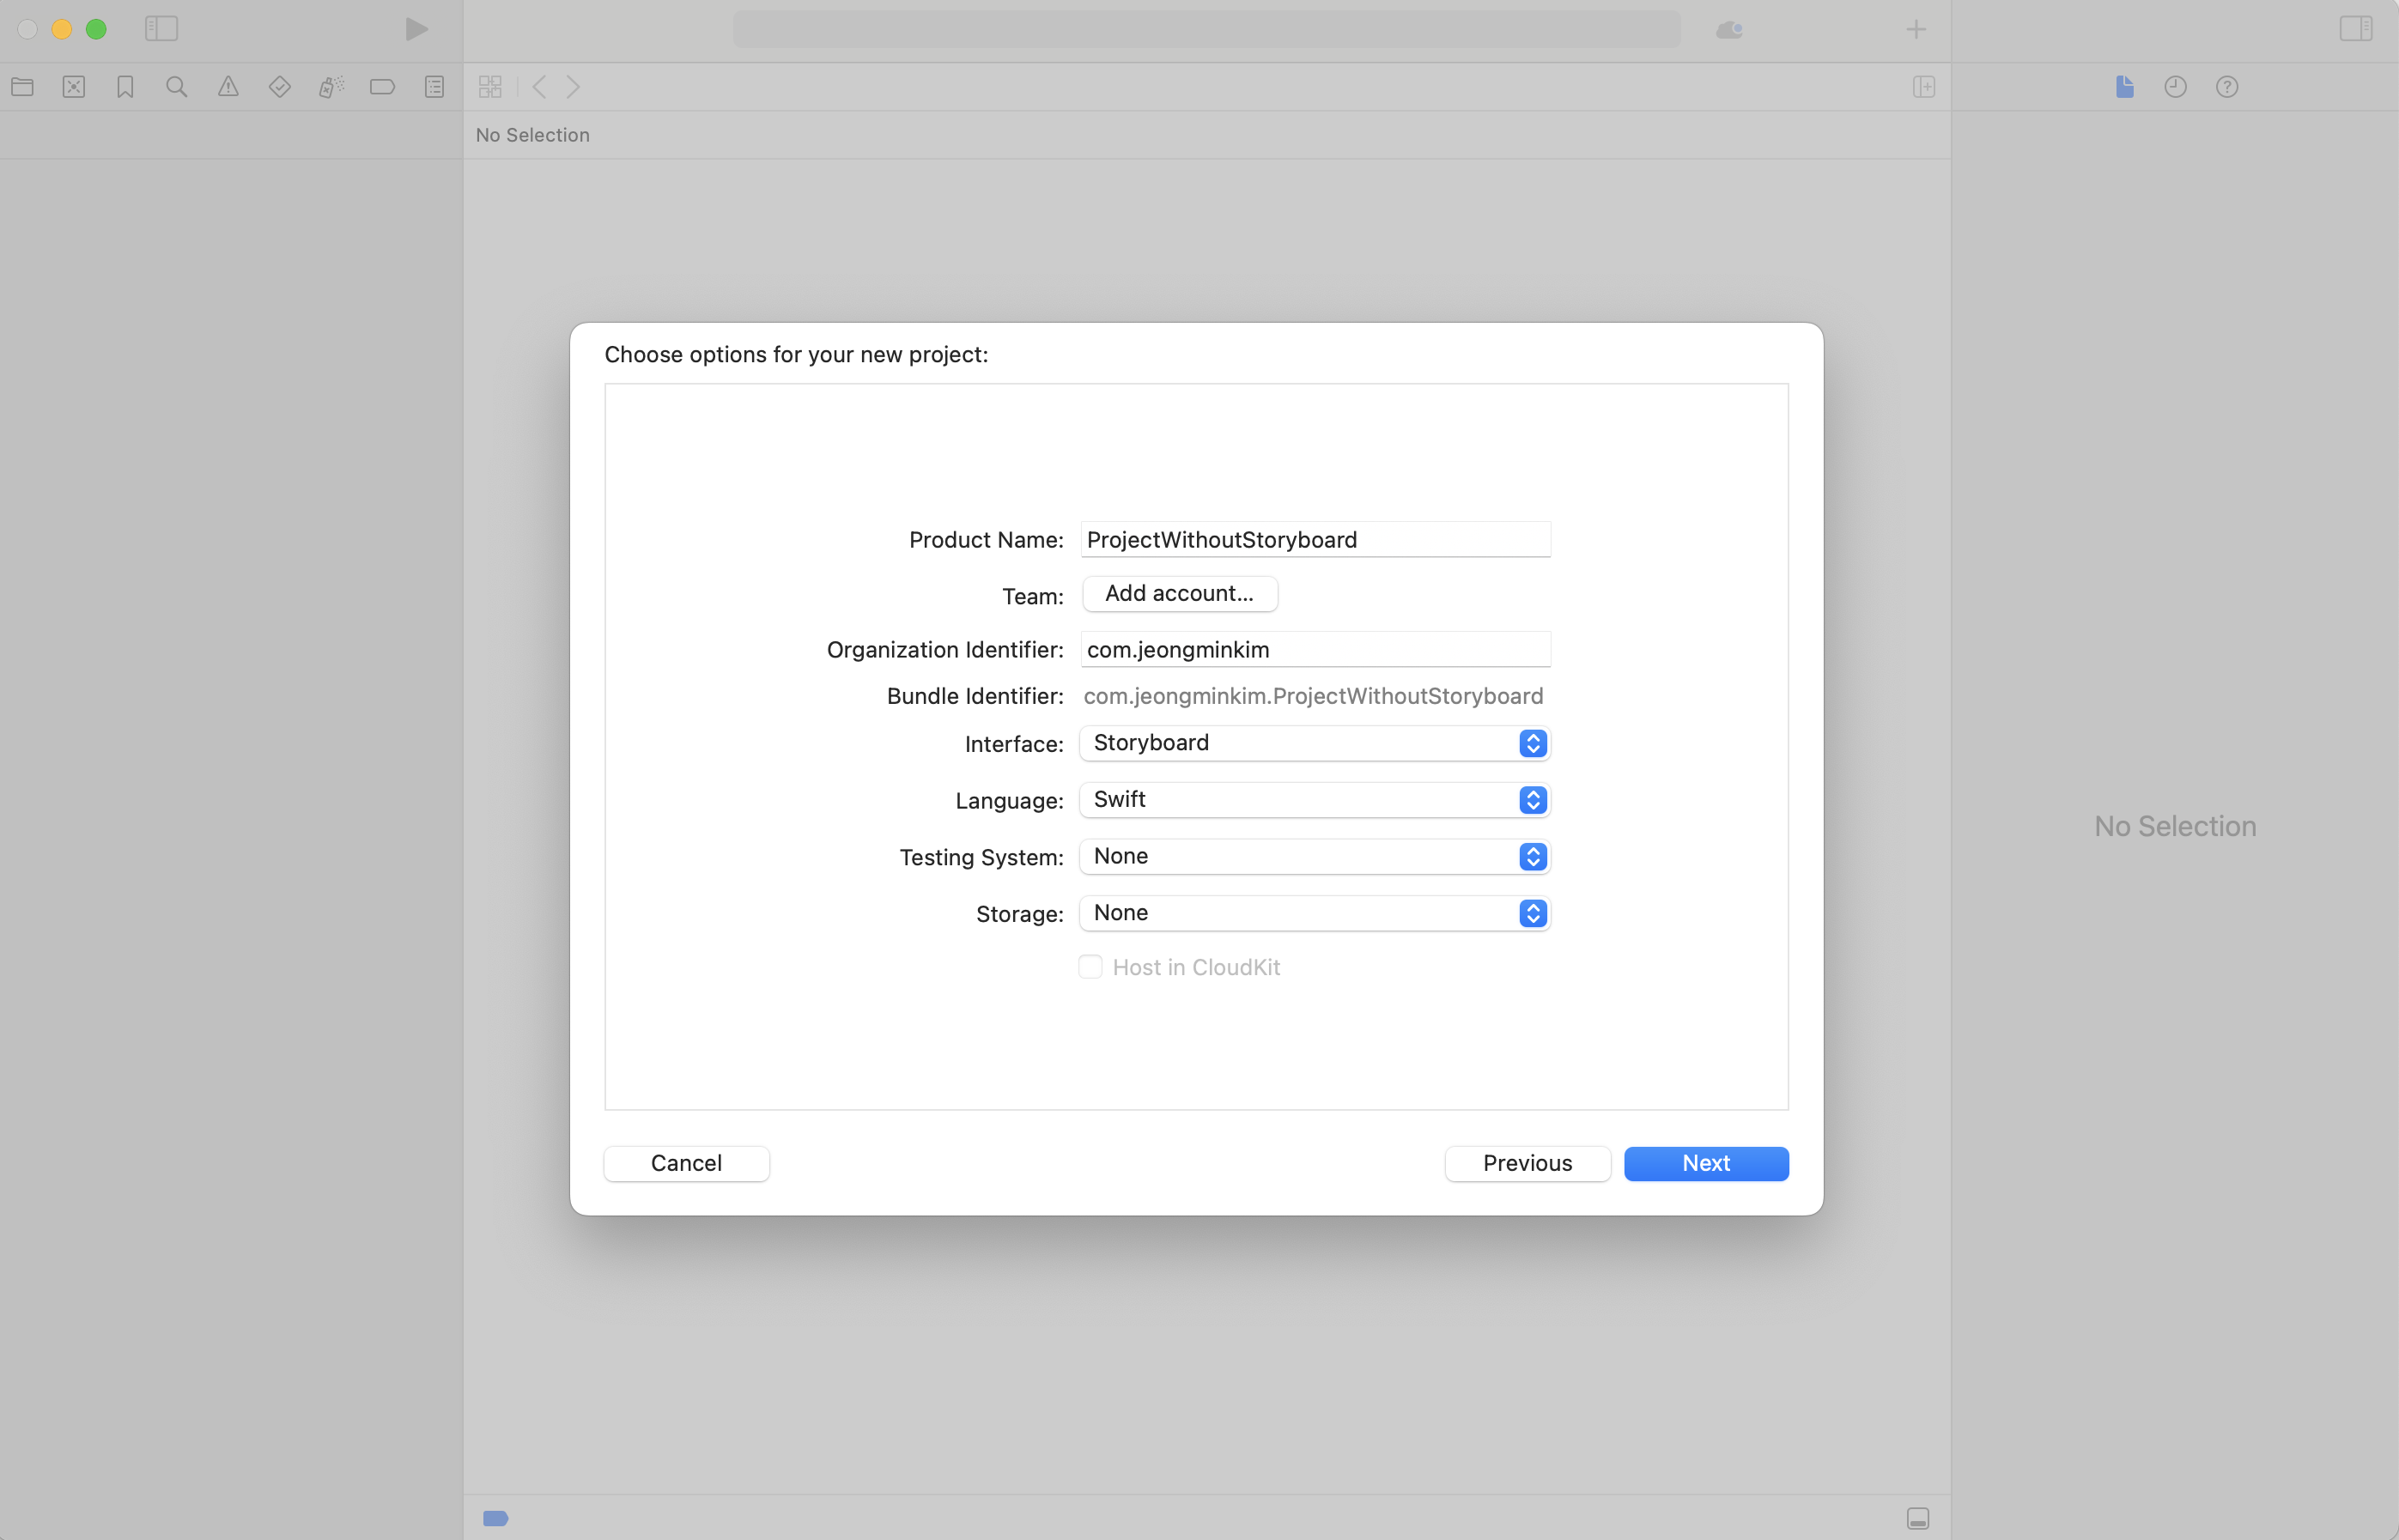The width and height of the screenshot is (2399, 1540).
Task: Open the Issue navigator warning icon
Action: coord(228,87)
